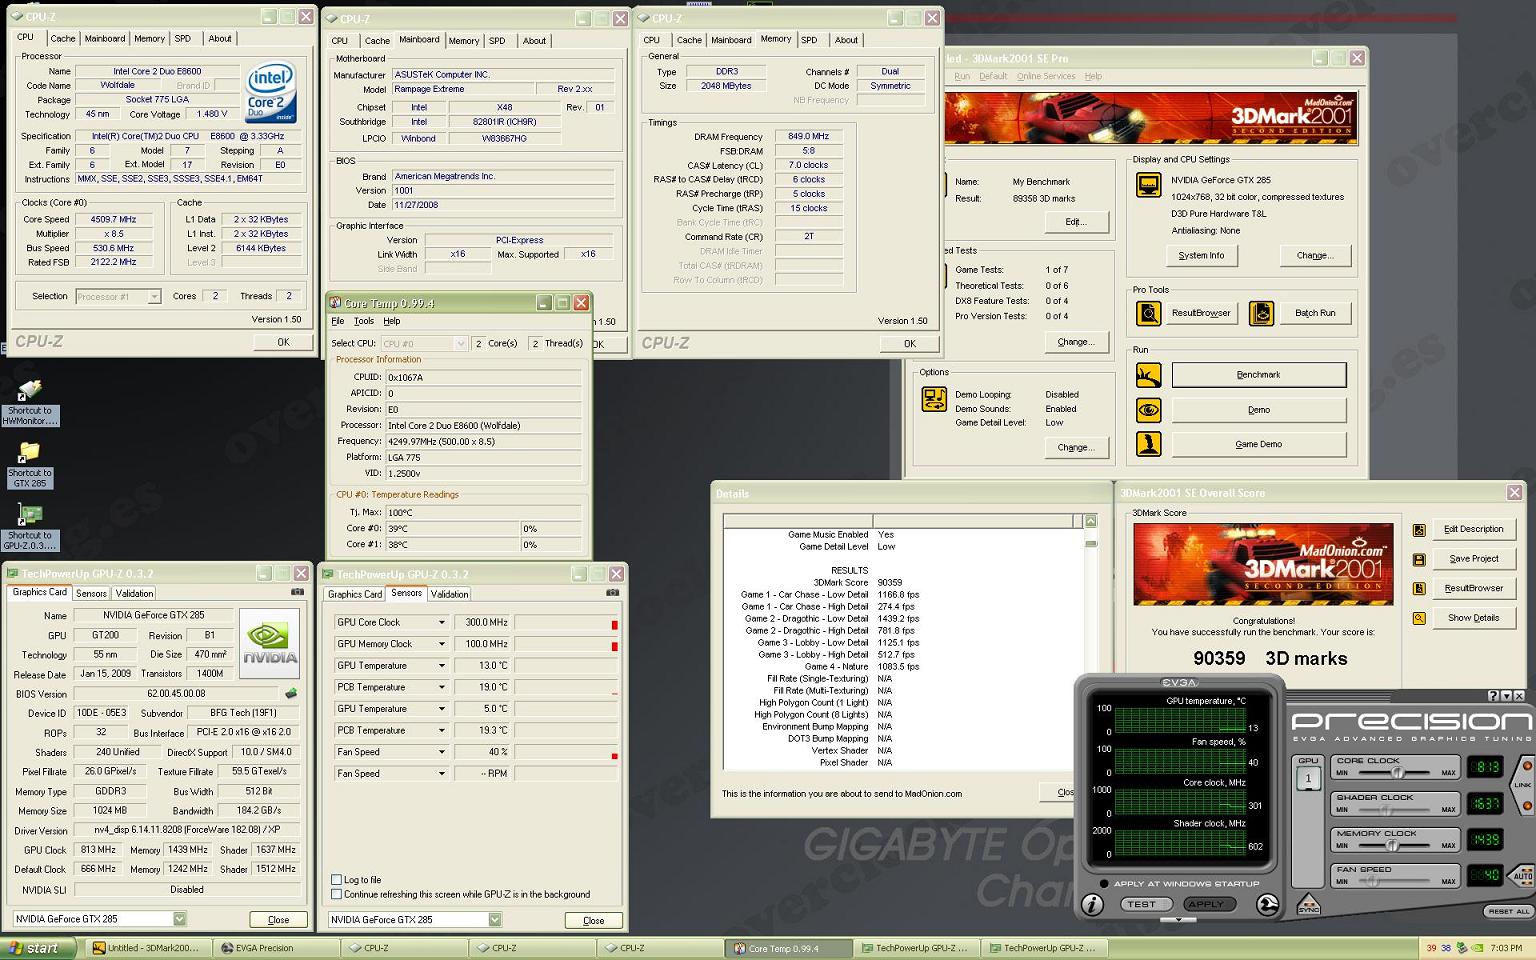Click the ResultBrowser magnifier icon in Pro Tools
Image resolution: width=1536 pixels, height=960 pixels.
click(x=1148, y=313)
